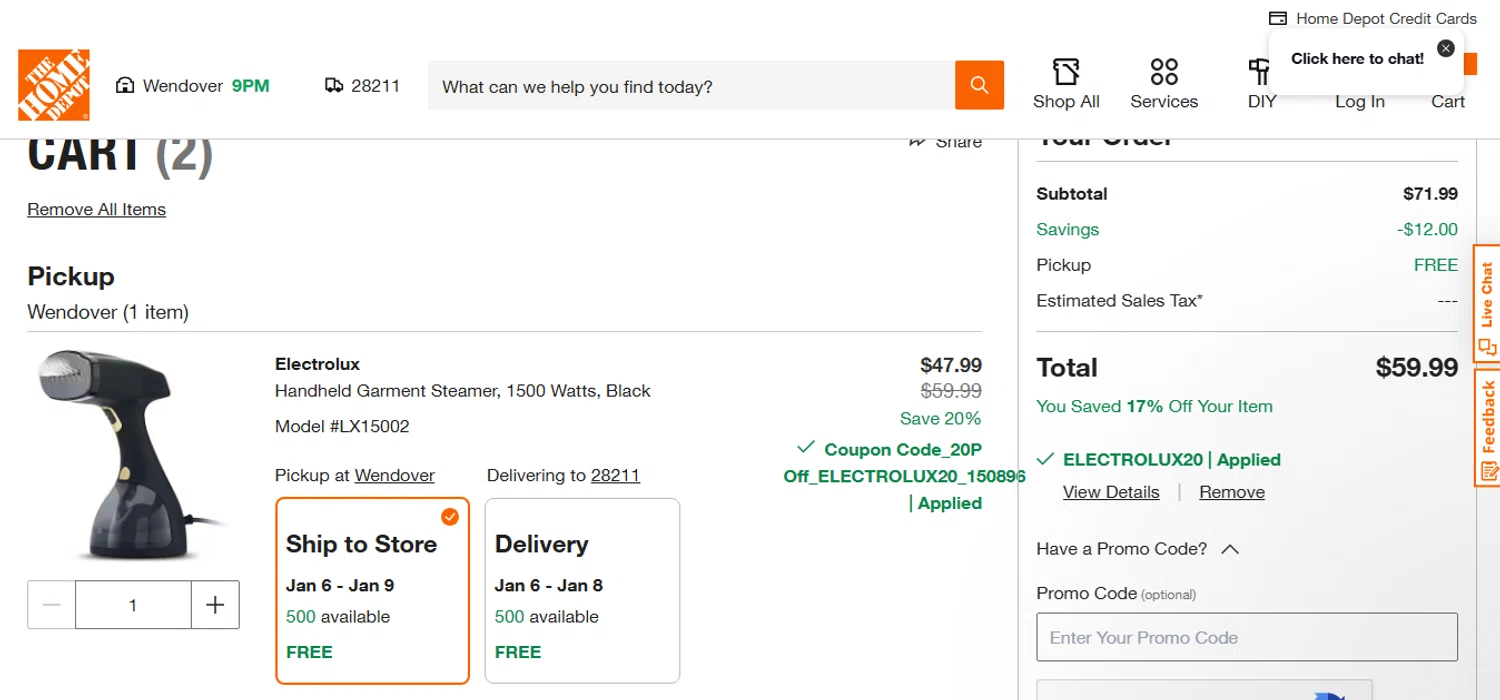Click the DIY hammer icon

pyautogui.click(x=1259, y=72)
